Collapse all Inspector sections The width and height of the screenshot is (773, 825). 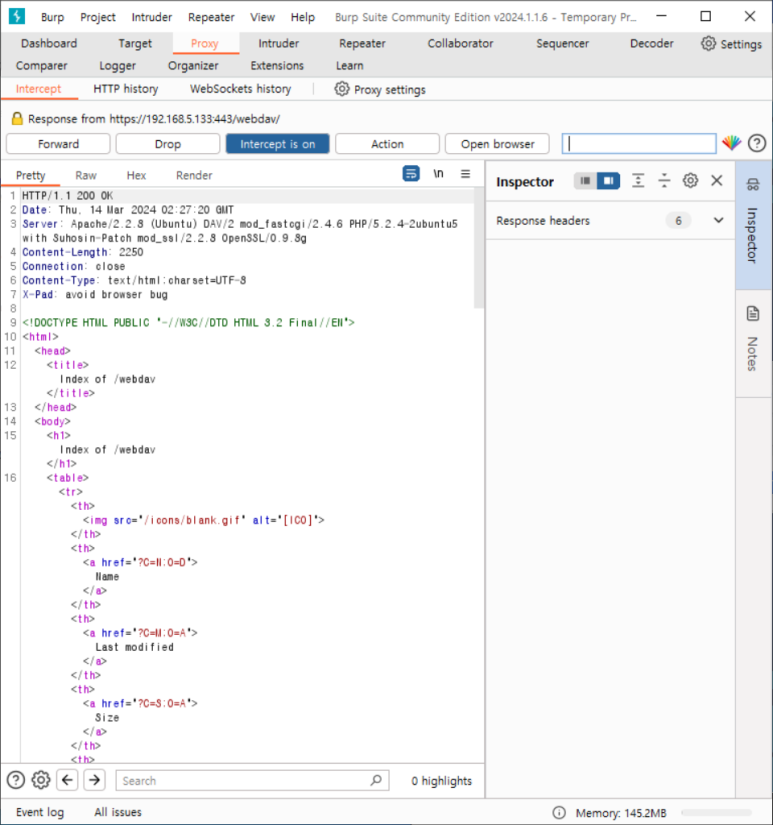click(664, 181)
